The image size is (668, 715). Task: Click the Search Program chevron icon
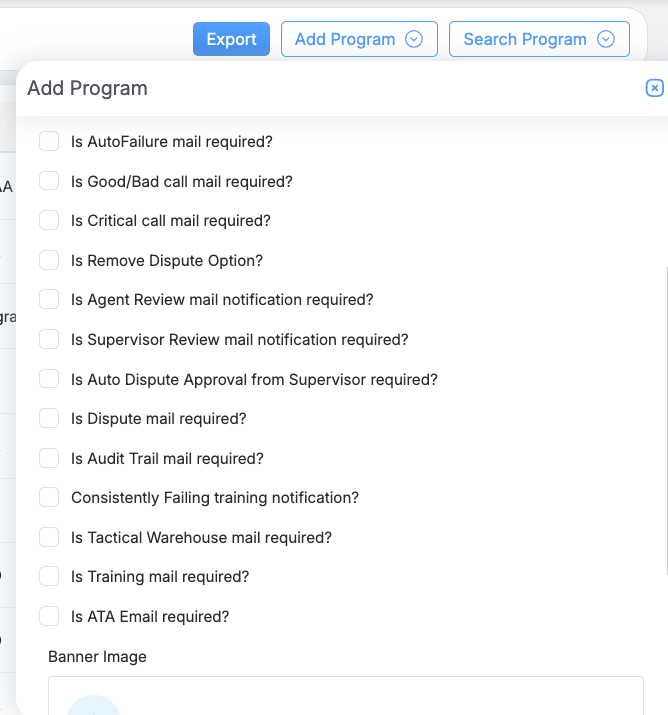[x=605, y=39]
